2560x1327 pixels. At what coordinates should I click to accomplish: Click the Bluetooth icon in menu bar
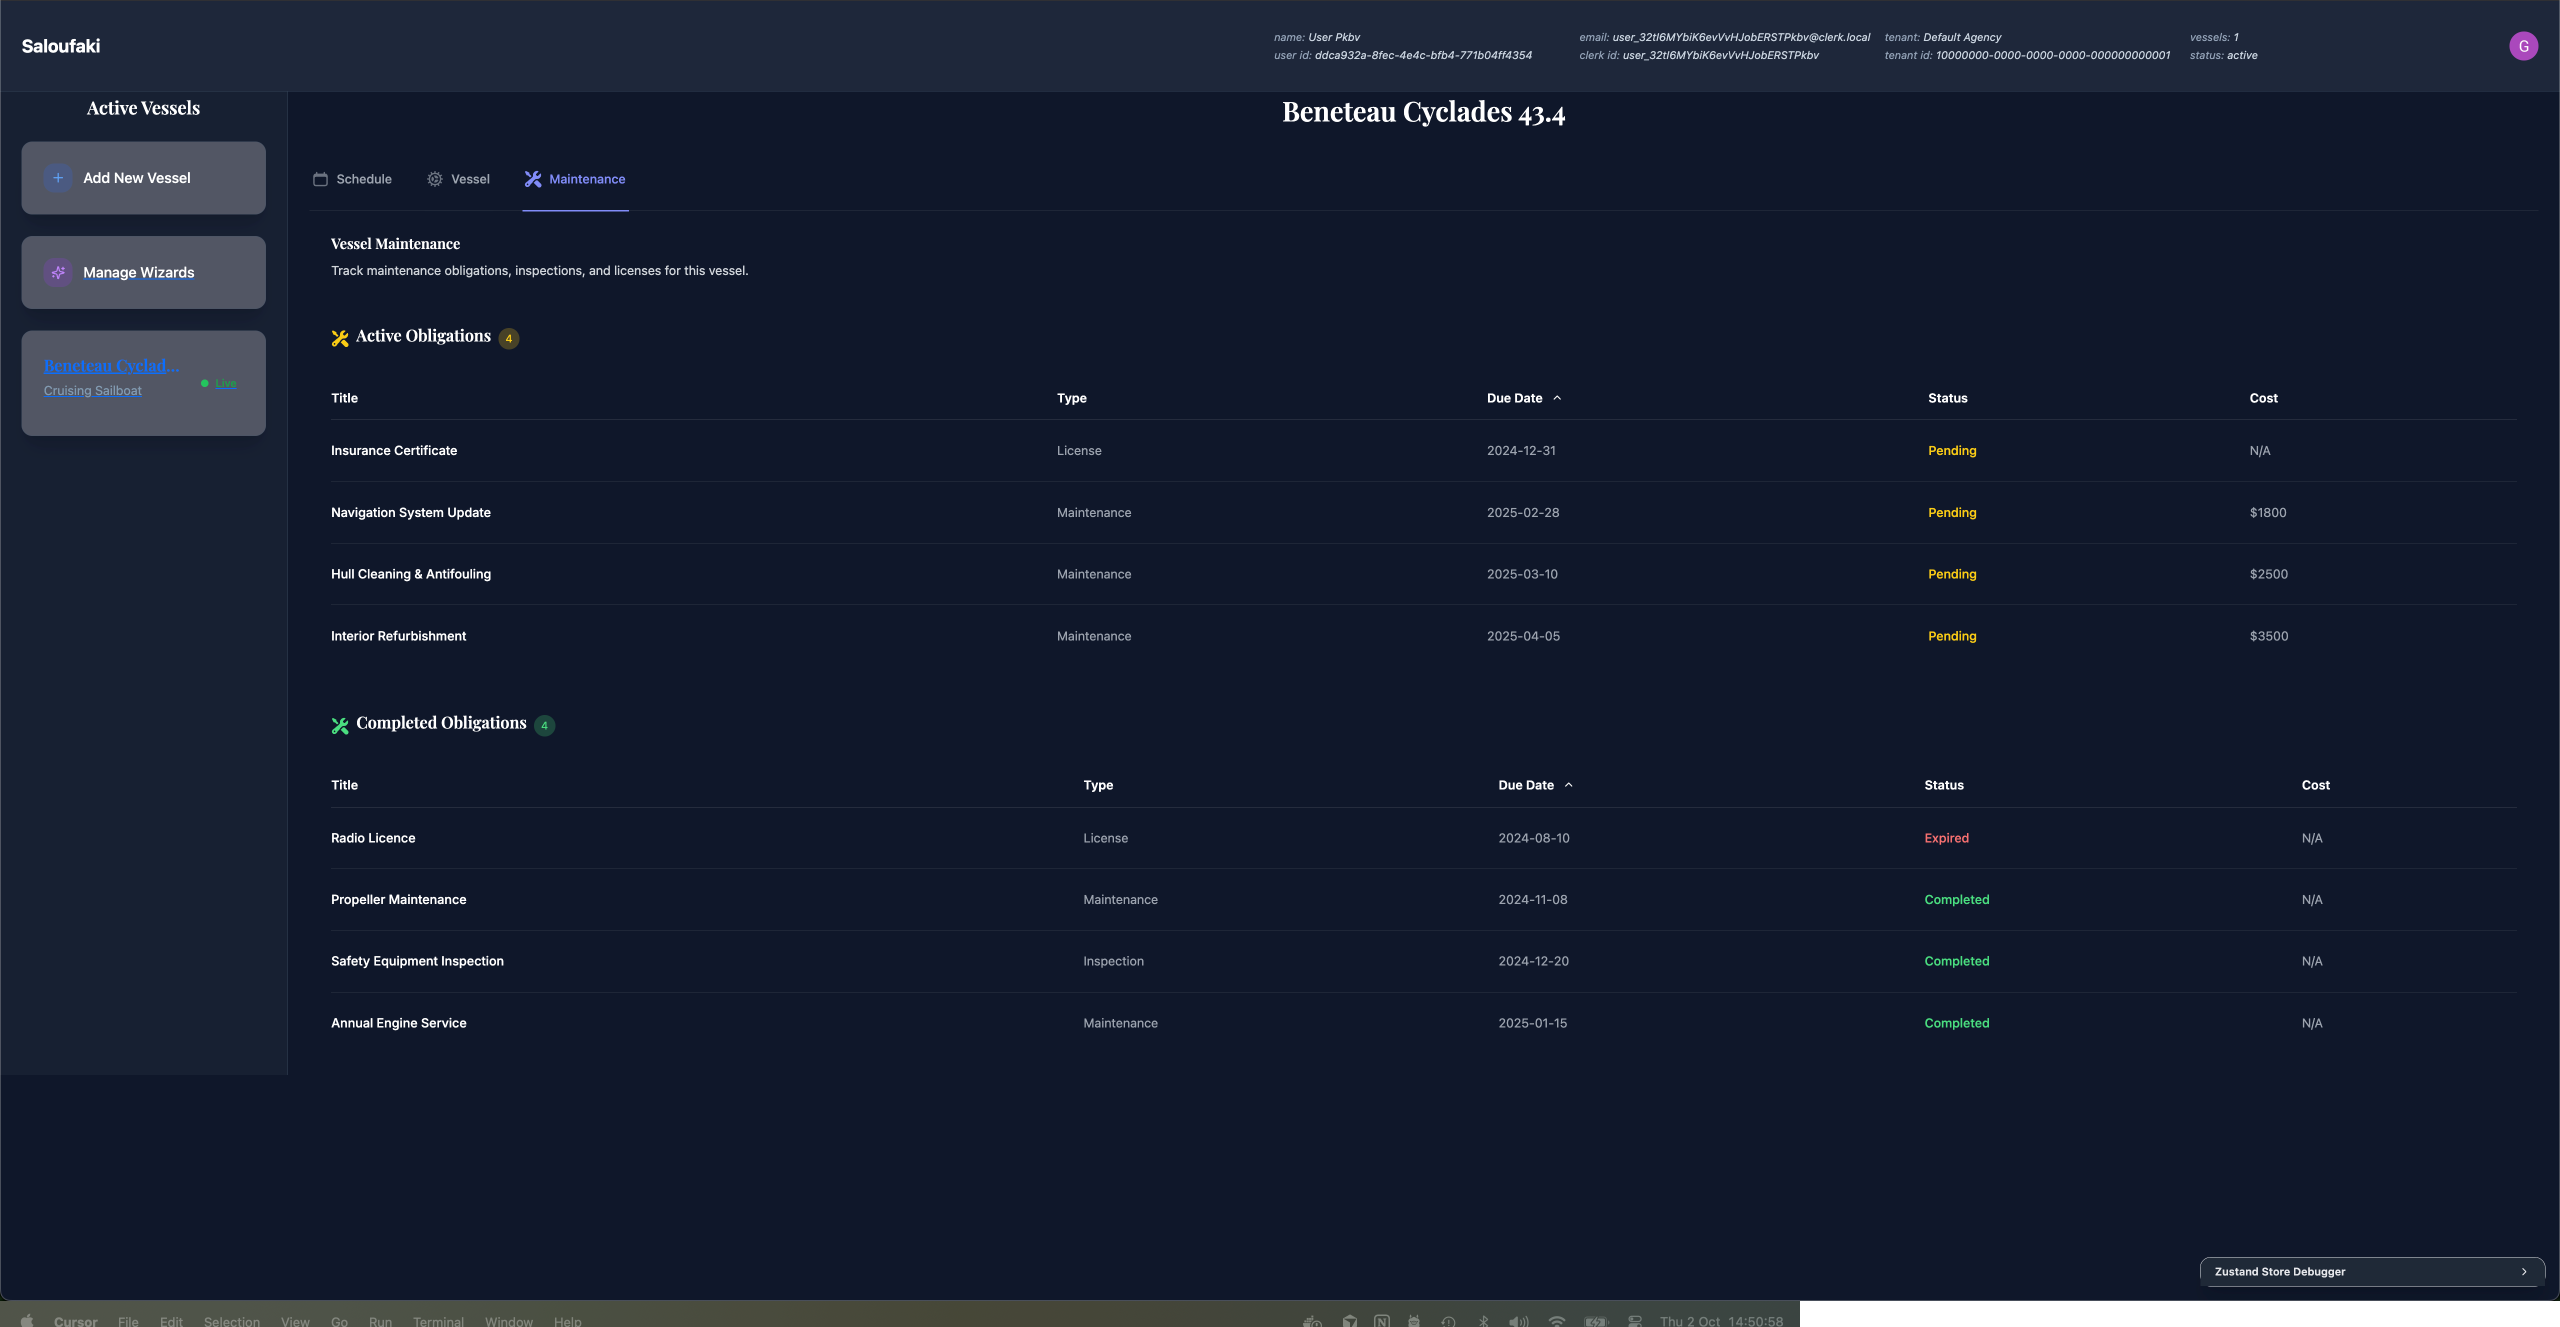coord(1483,1321)
